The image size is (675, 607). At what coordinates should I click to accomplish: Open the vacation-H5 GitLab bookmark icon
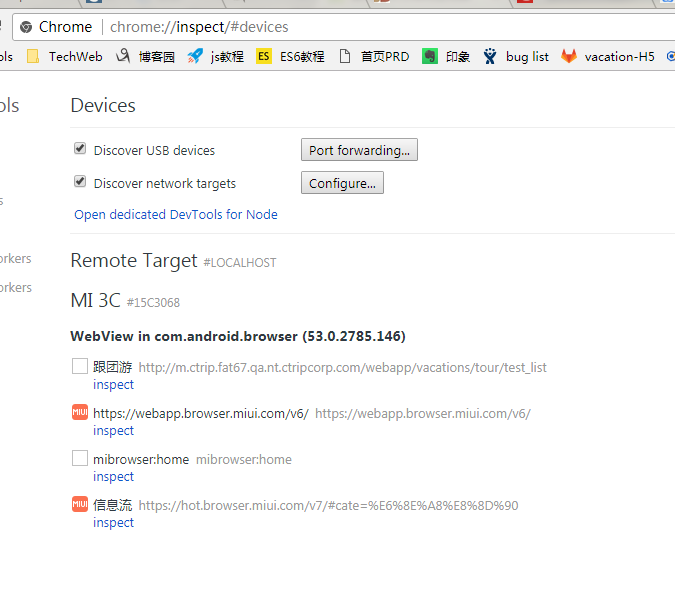(569, 56)
